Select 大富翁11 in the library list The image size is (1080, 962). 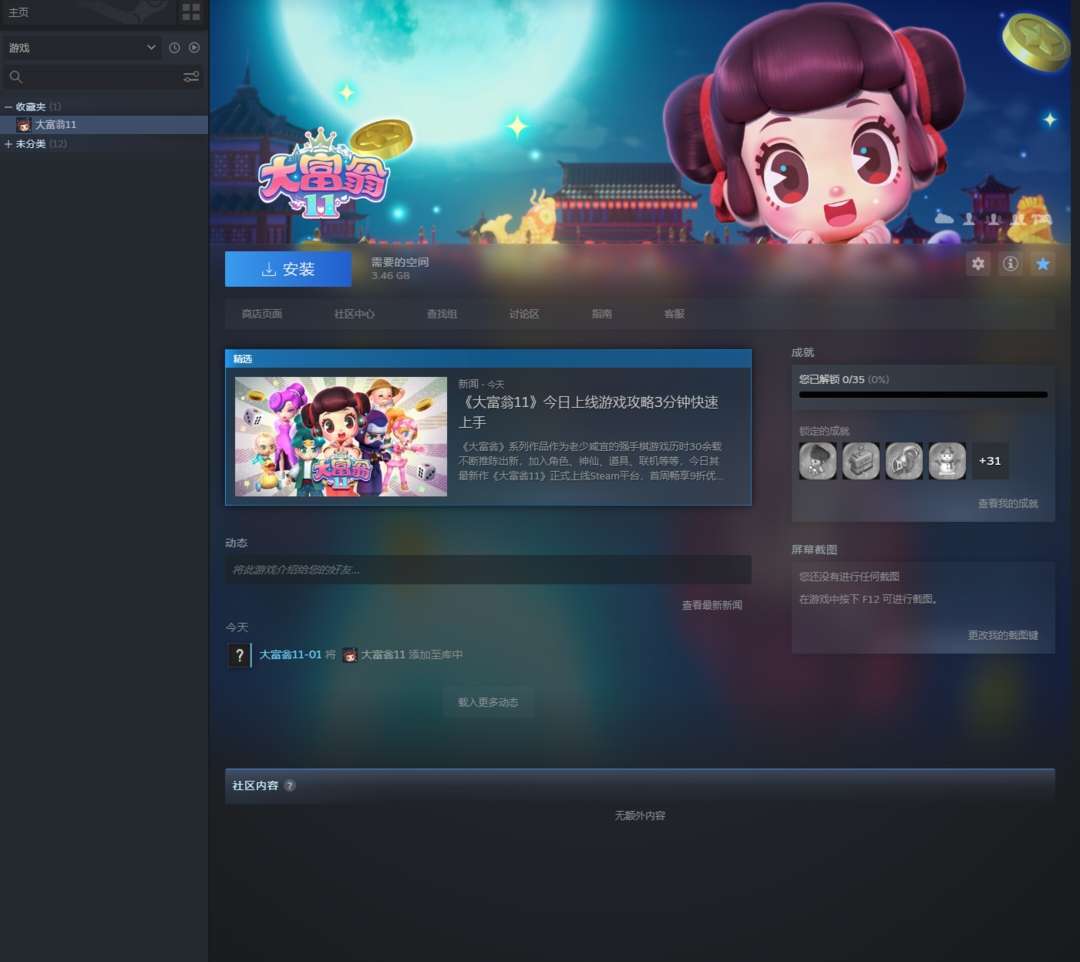[x=104, y=125]
